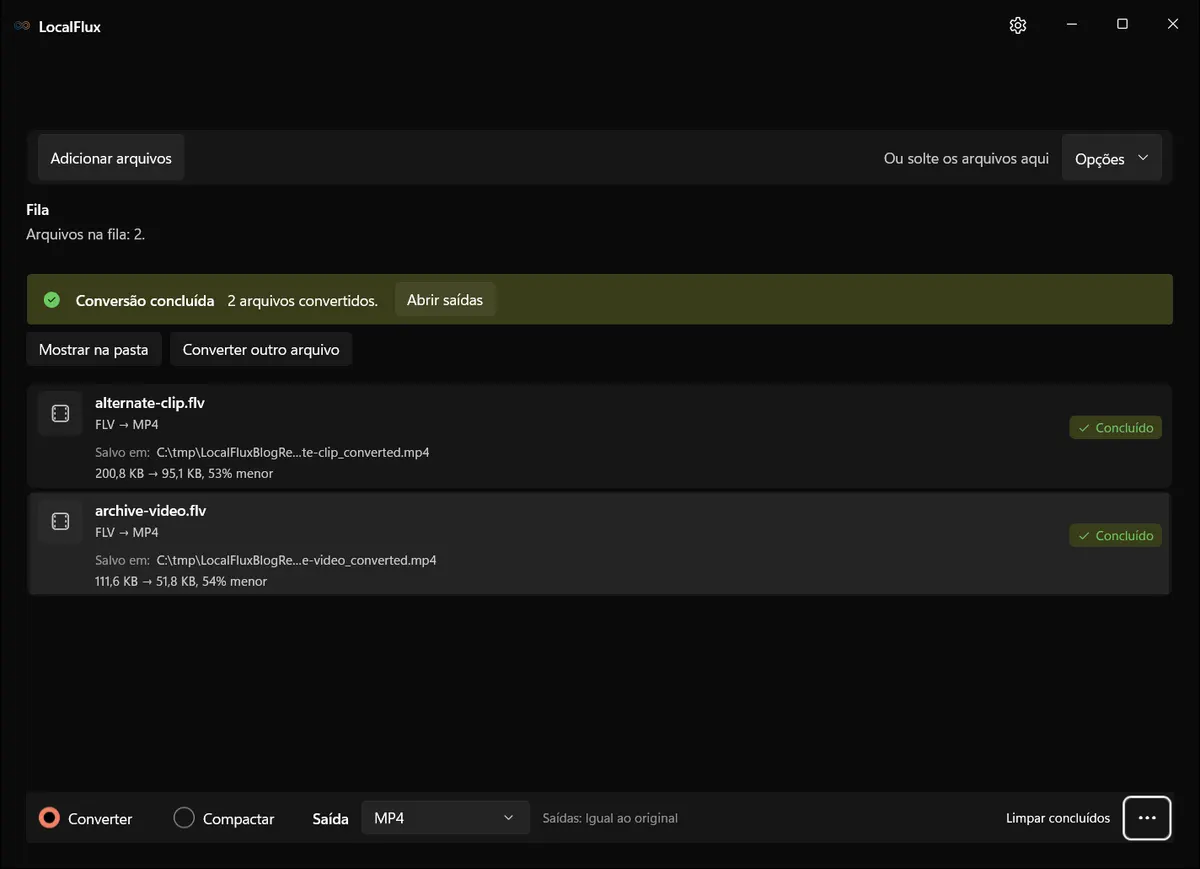1200x869 pixels.
Task: Open settings gear in title bar
Action: tap(1018, 26)
